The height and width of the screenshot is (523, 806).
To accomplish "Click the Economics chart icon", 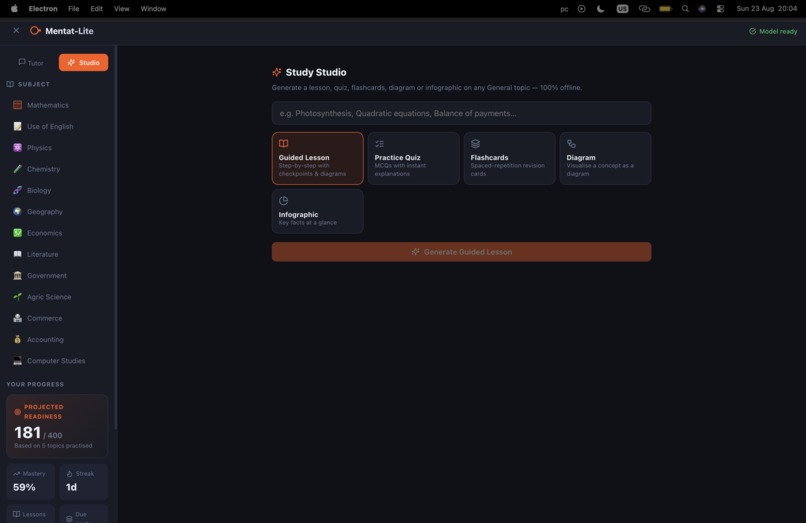I will (x=17, y=233).
